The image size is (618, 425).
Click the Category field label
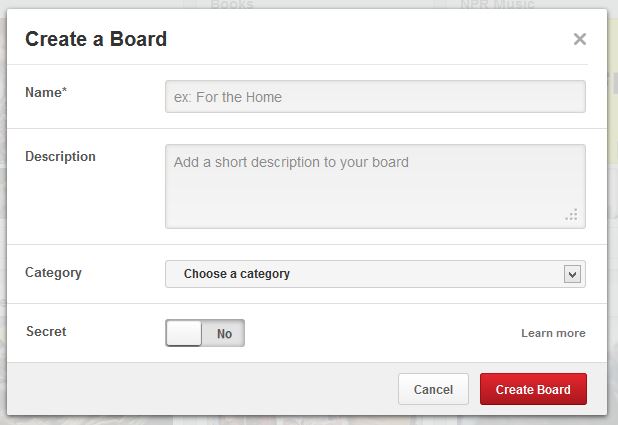(x=53, y=273)
